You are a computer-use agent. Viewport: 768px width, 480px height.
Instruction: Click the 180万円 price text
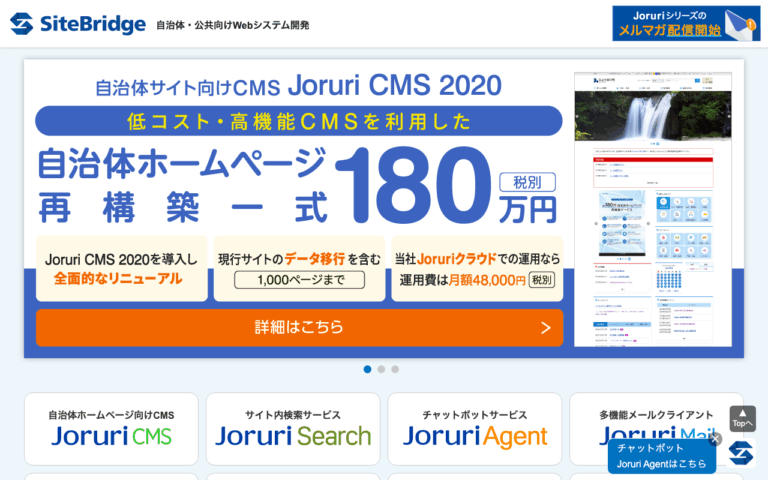click(x=446, y=187)
